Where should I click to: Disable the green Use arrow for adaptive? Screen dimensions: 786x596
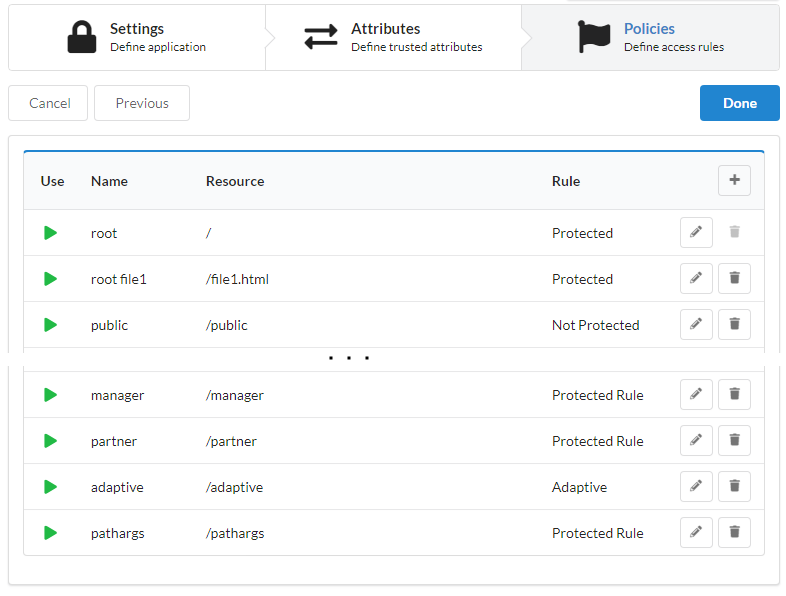51,487
